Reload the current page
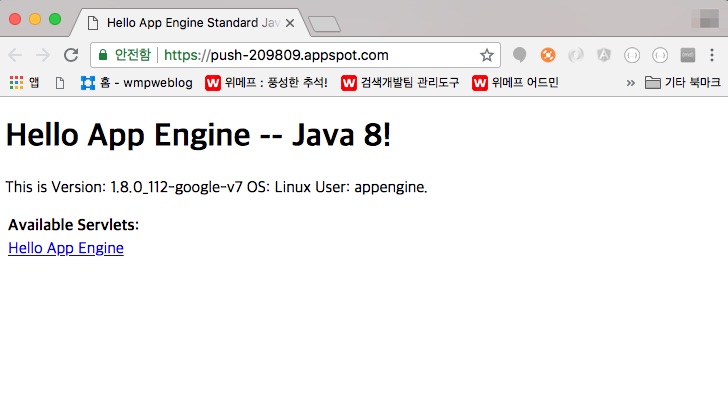This screenshot has width=728, height=400. coord(71,56)
